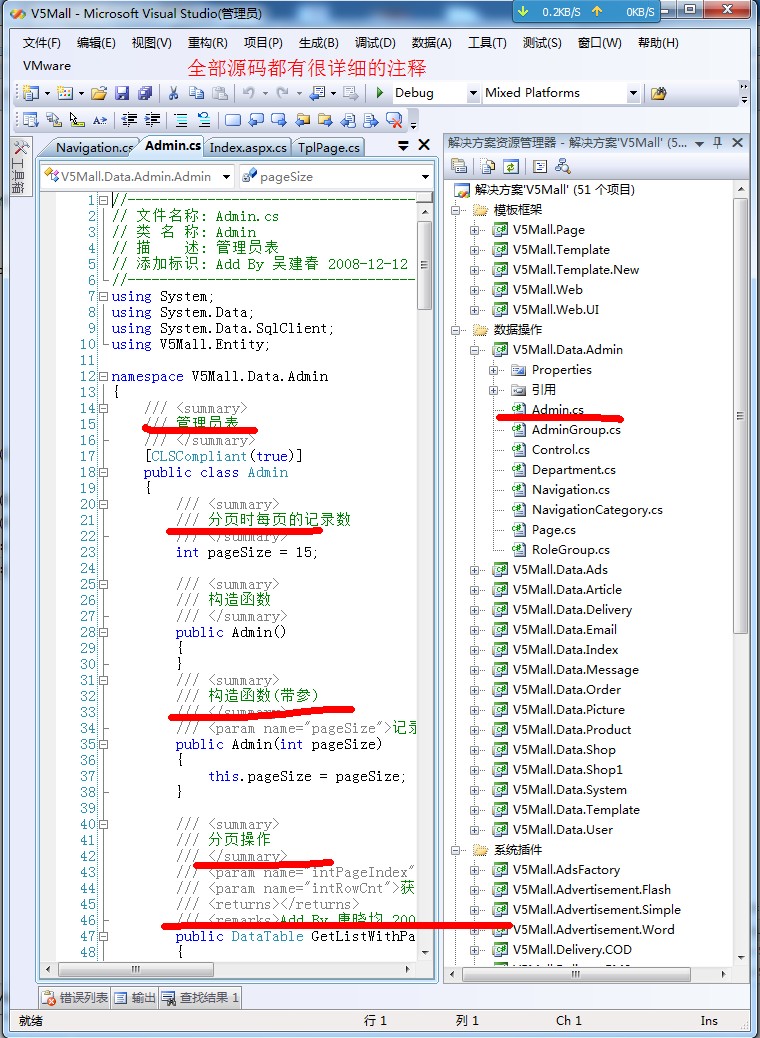
Task: Click the New Project toolbar icon
Action: point(30,93)
